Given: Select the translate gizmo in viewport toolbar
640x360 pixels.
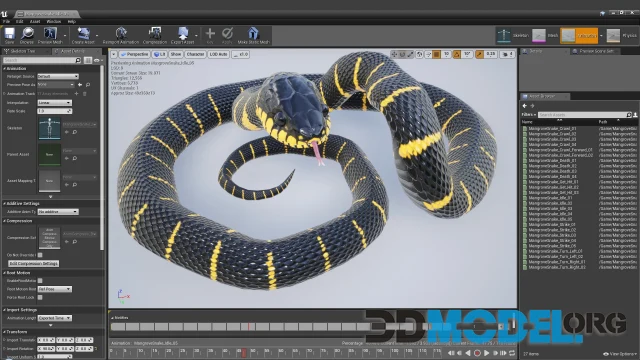Looking at the screenshot, I should click(x=394, y=54).
